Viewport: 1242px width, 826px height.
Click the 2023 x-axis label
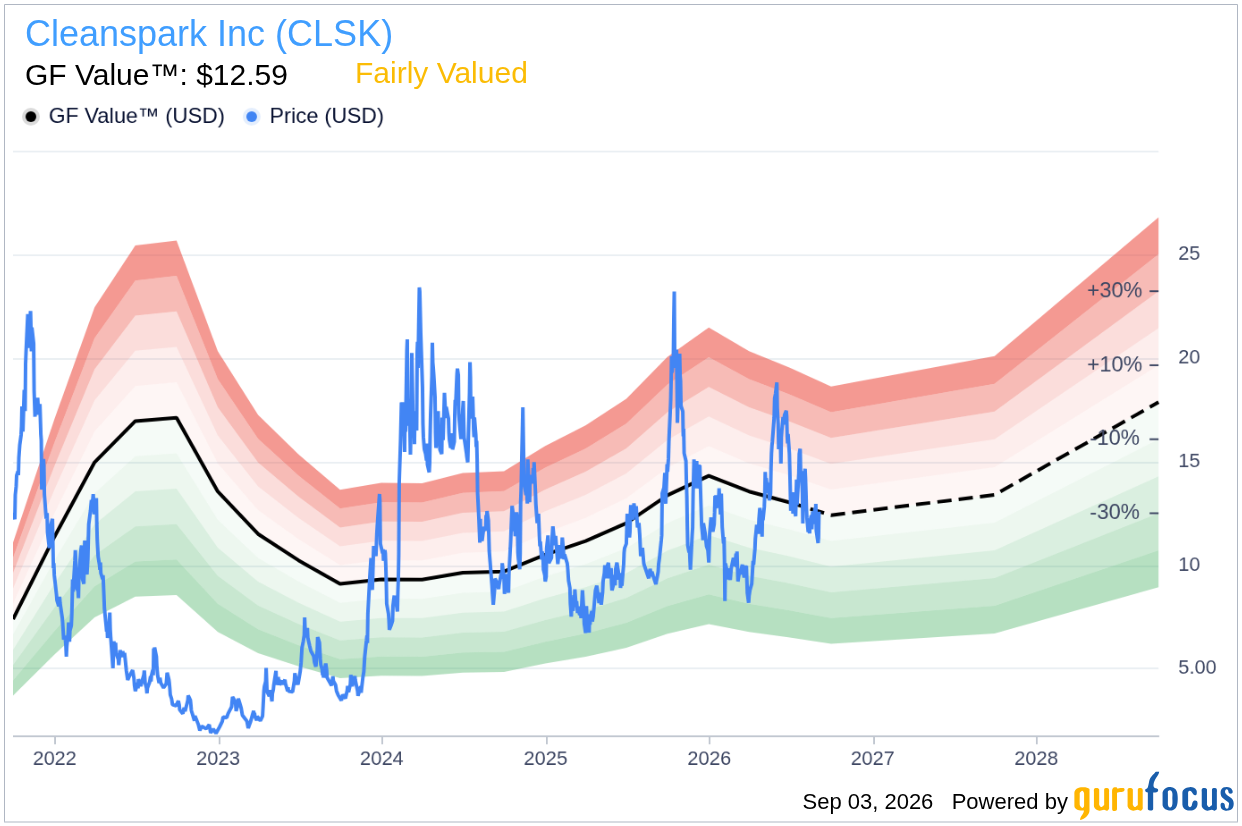pyautogui.click(x=218, y=758)
